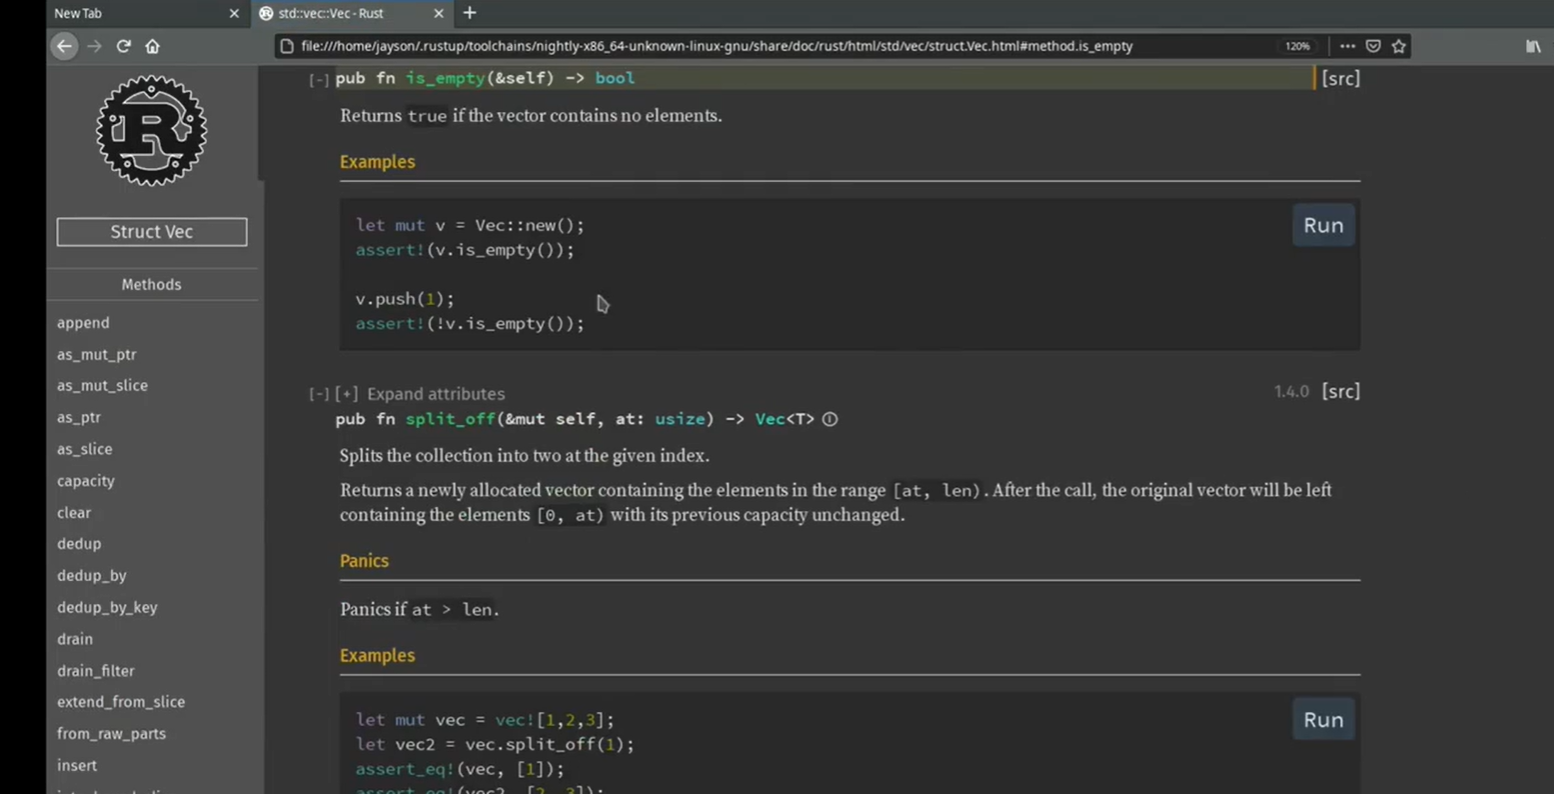Open source link for is_empty method
The width and height of the screenshot is (1554, 794).
coord(1340,78)
